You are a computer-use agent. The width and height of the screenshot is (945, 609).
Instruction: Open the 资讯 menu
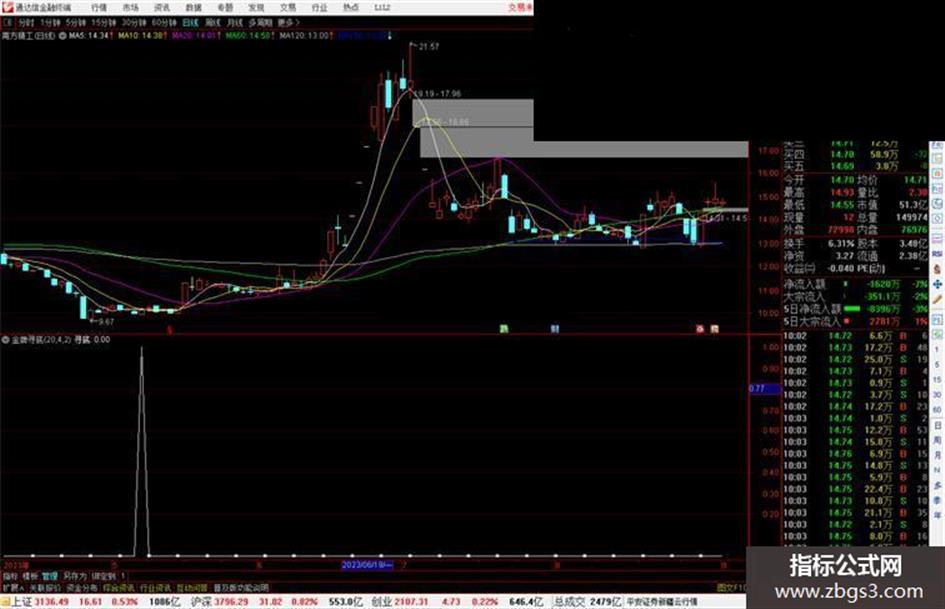coord(162,8)
